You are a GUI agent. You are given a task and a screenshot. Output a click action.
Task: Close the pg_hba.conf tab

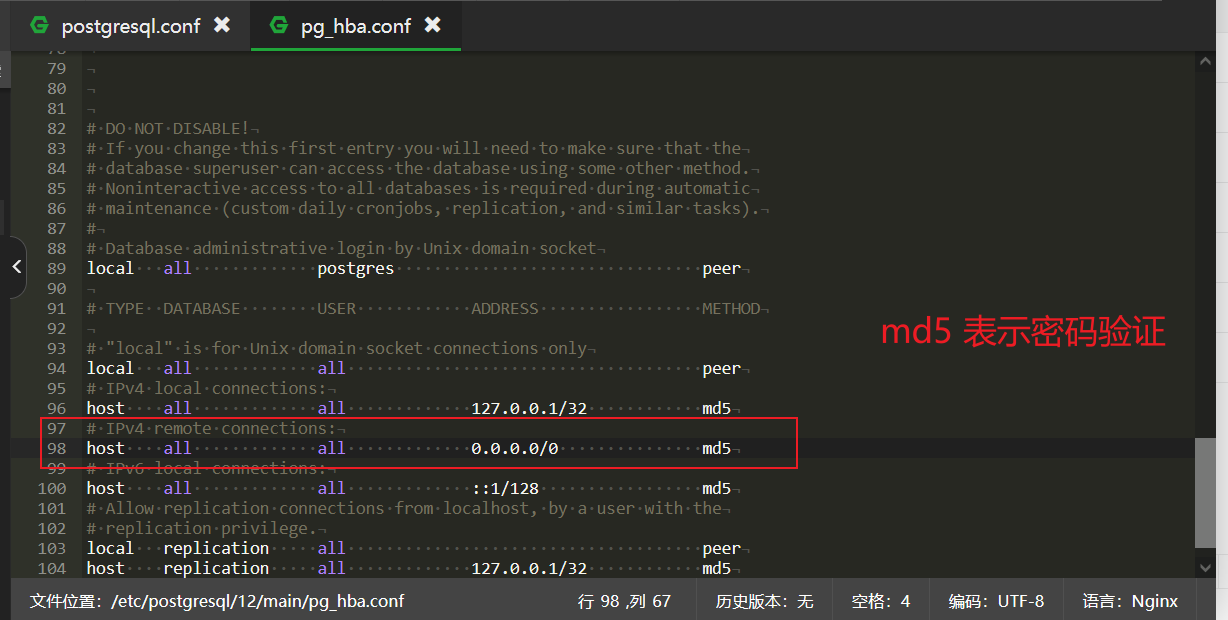pyautogui.click(x=432, y=27)
